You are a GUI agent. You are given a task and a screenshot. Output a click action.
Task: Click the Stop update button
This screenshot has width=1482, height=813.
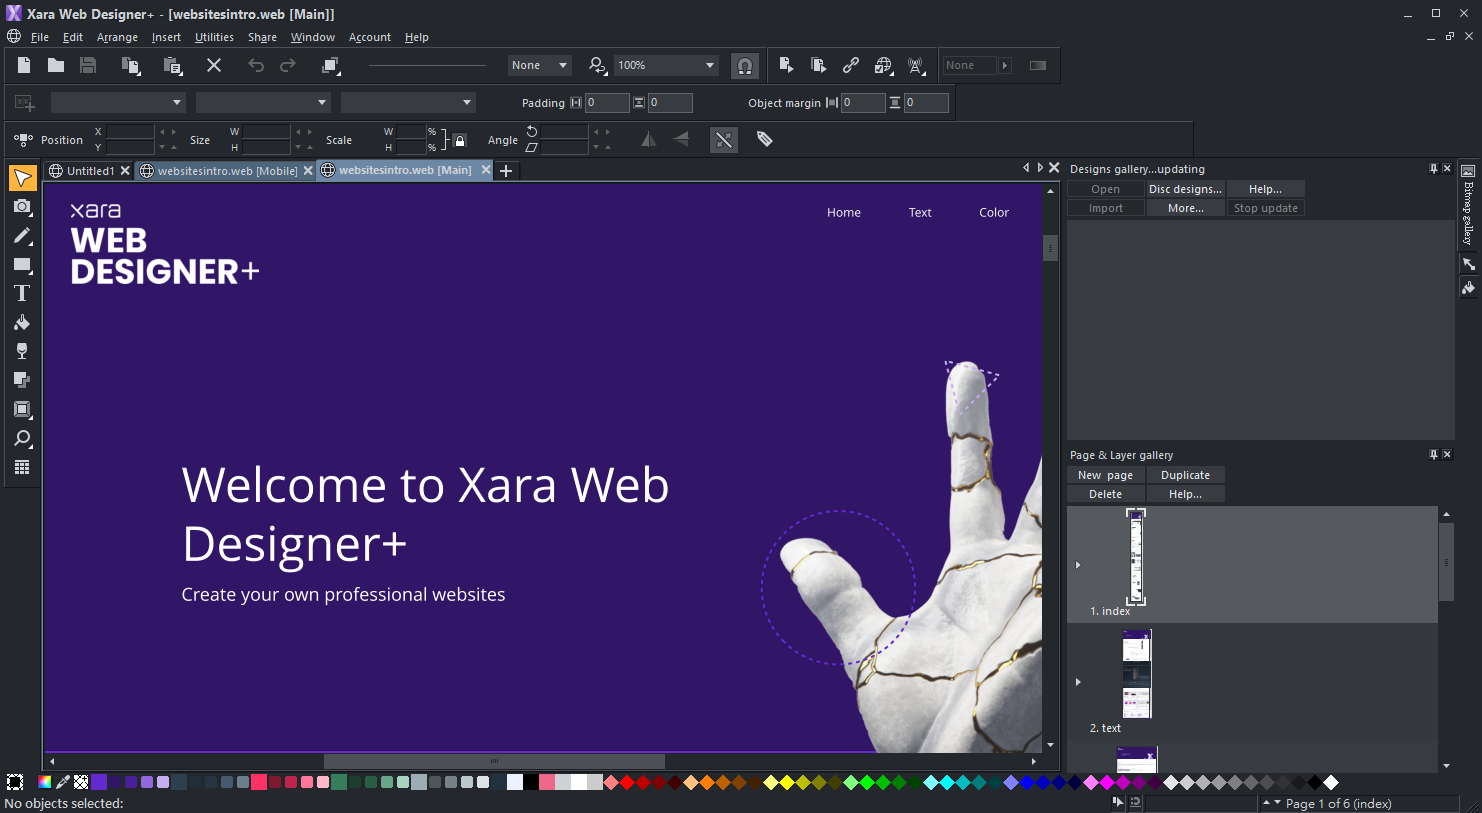tap(1266, 208)
